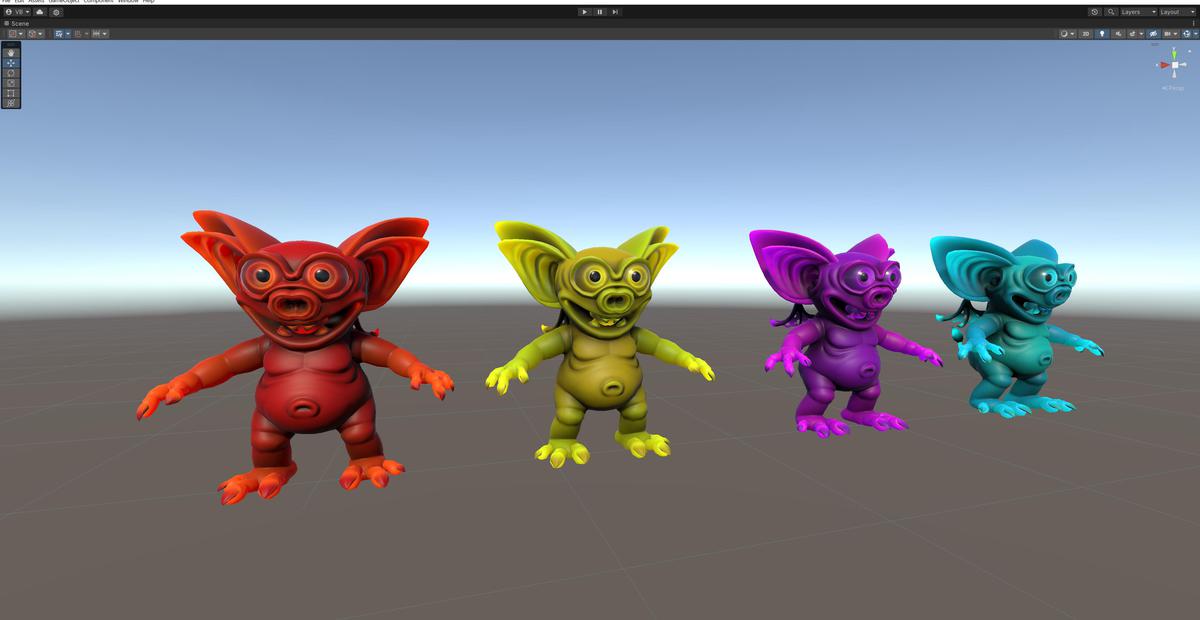Switch to the Scene tab

(17, 23)
